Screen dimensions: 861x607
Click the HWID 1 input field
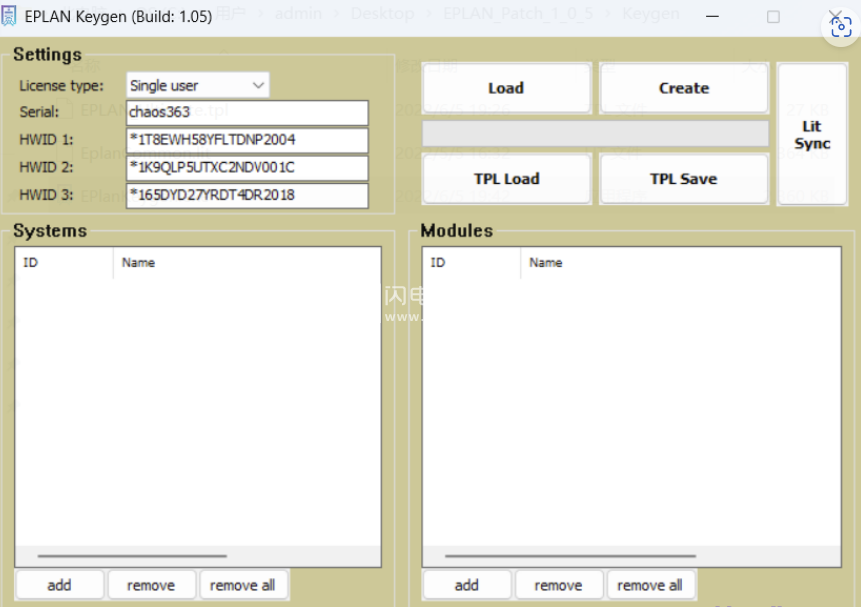(x=247, y=140)
